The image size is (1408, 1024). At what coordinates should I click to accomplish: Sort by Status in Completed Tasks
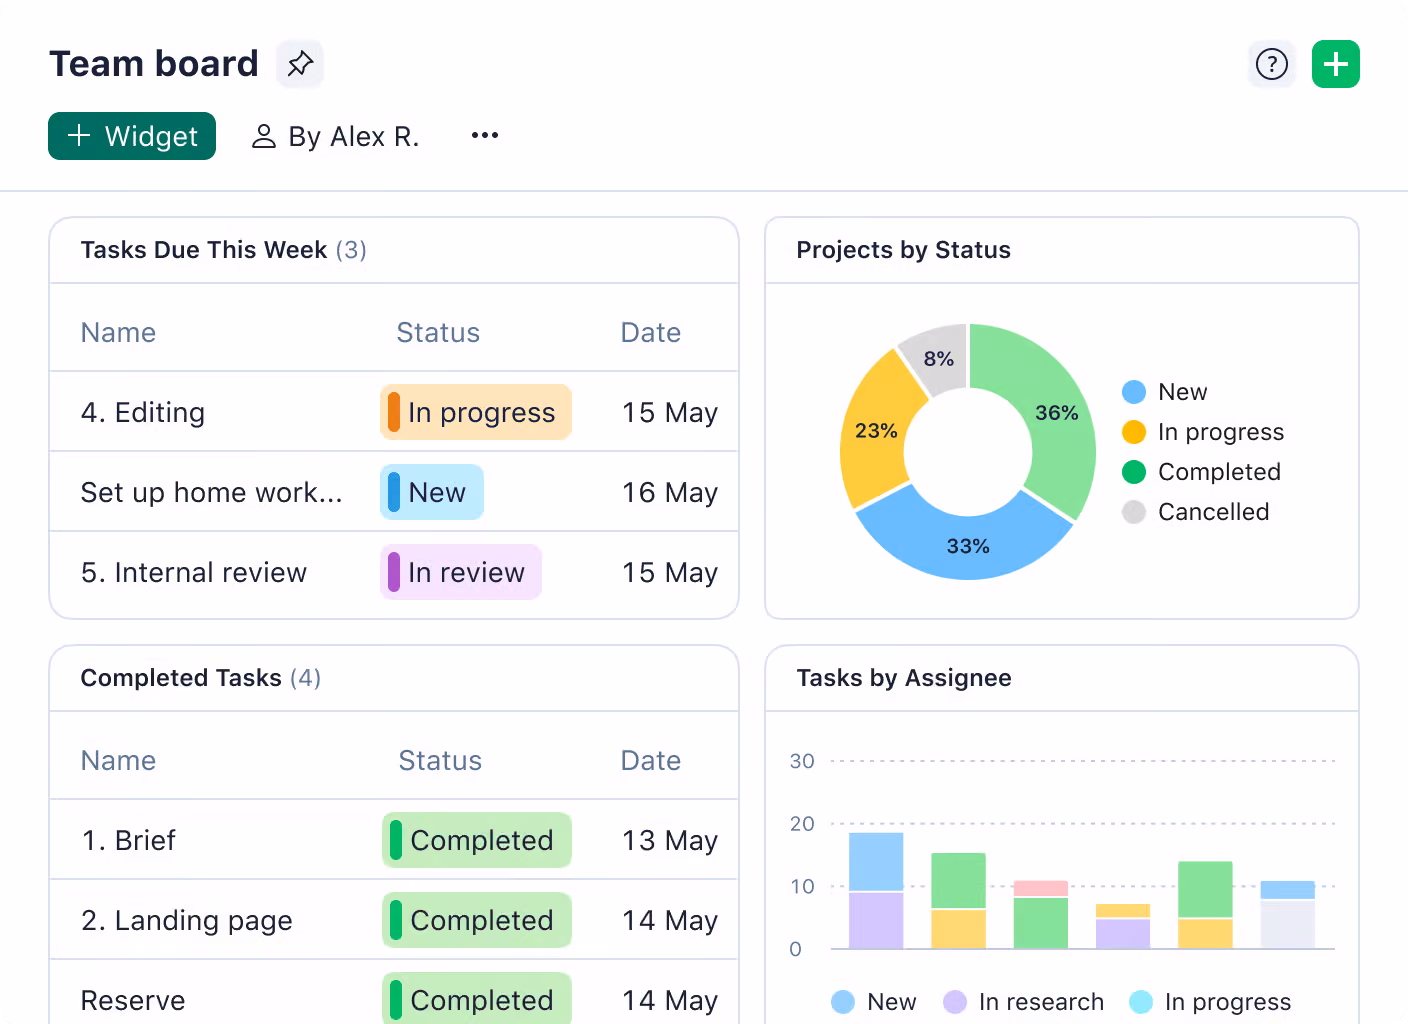[440, 760]
